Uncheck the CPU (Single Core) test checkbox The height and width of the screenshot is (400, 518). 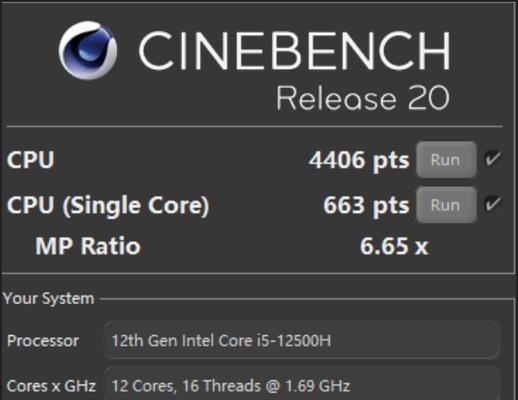tap(493, 204)
